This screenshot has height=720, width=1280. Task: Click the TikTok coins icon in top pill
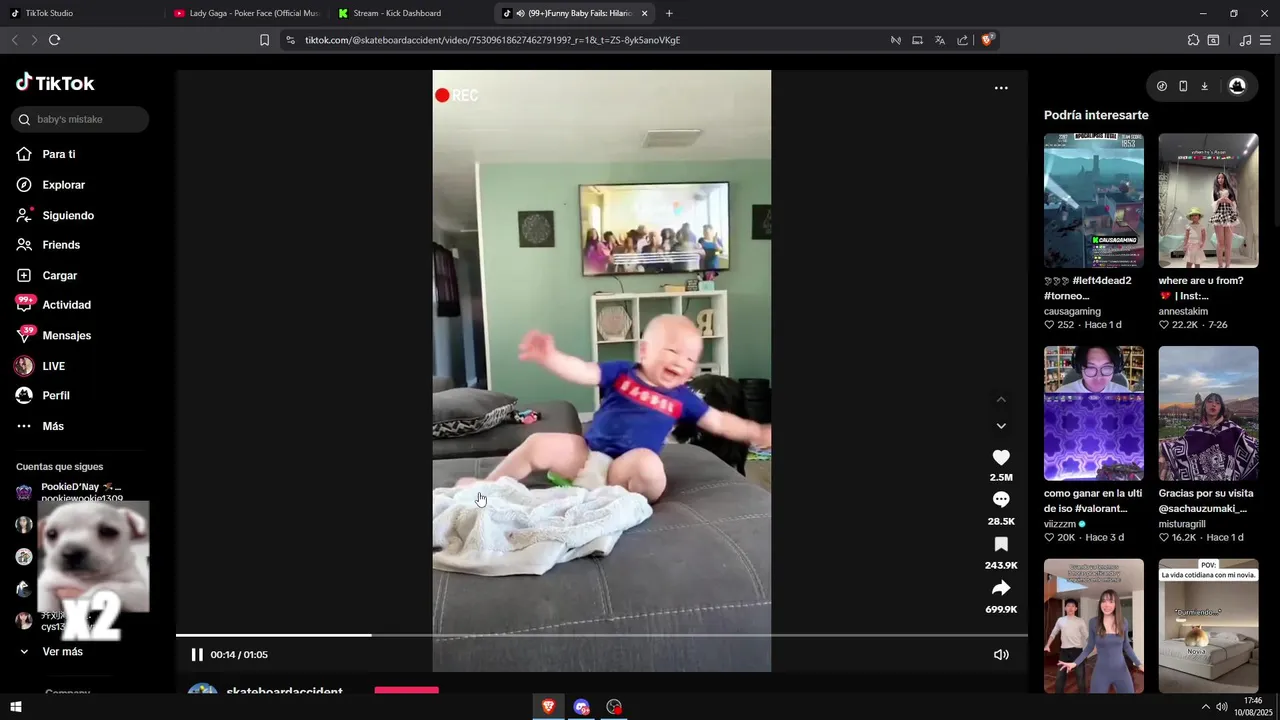1162,86
